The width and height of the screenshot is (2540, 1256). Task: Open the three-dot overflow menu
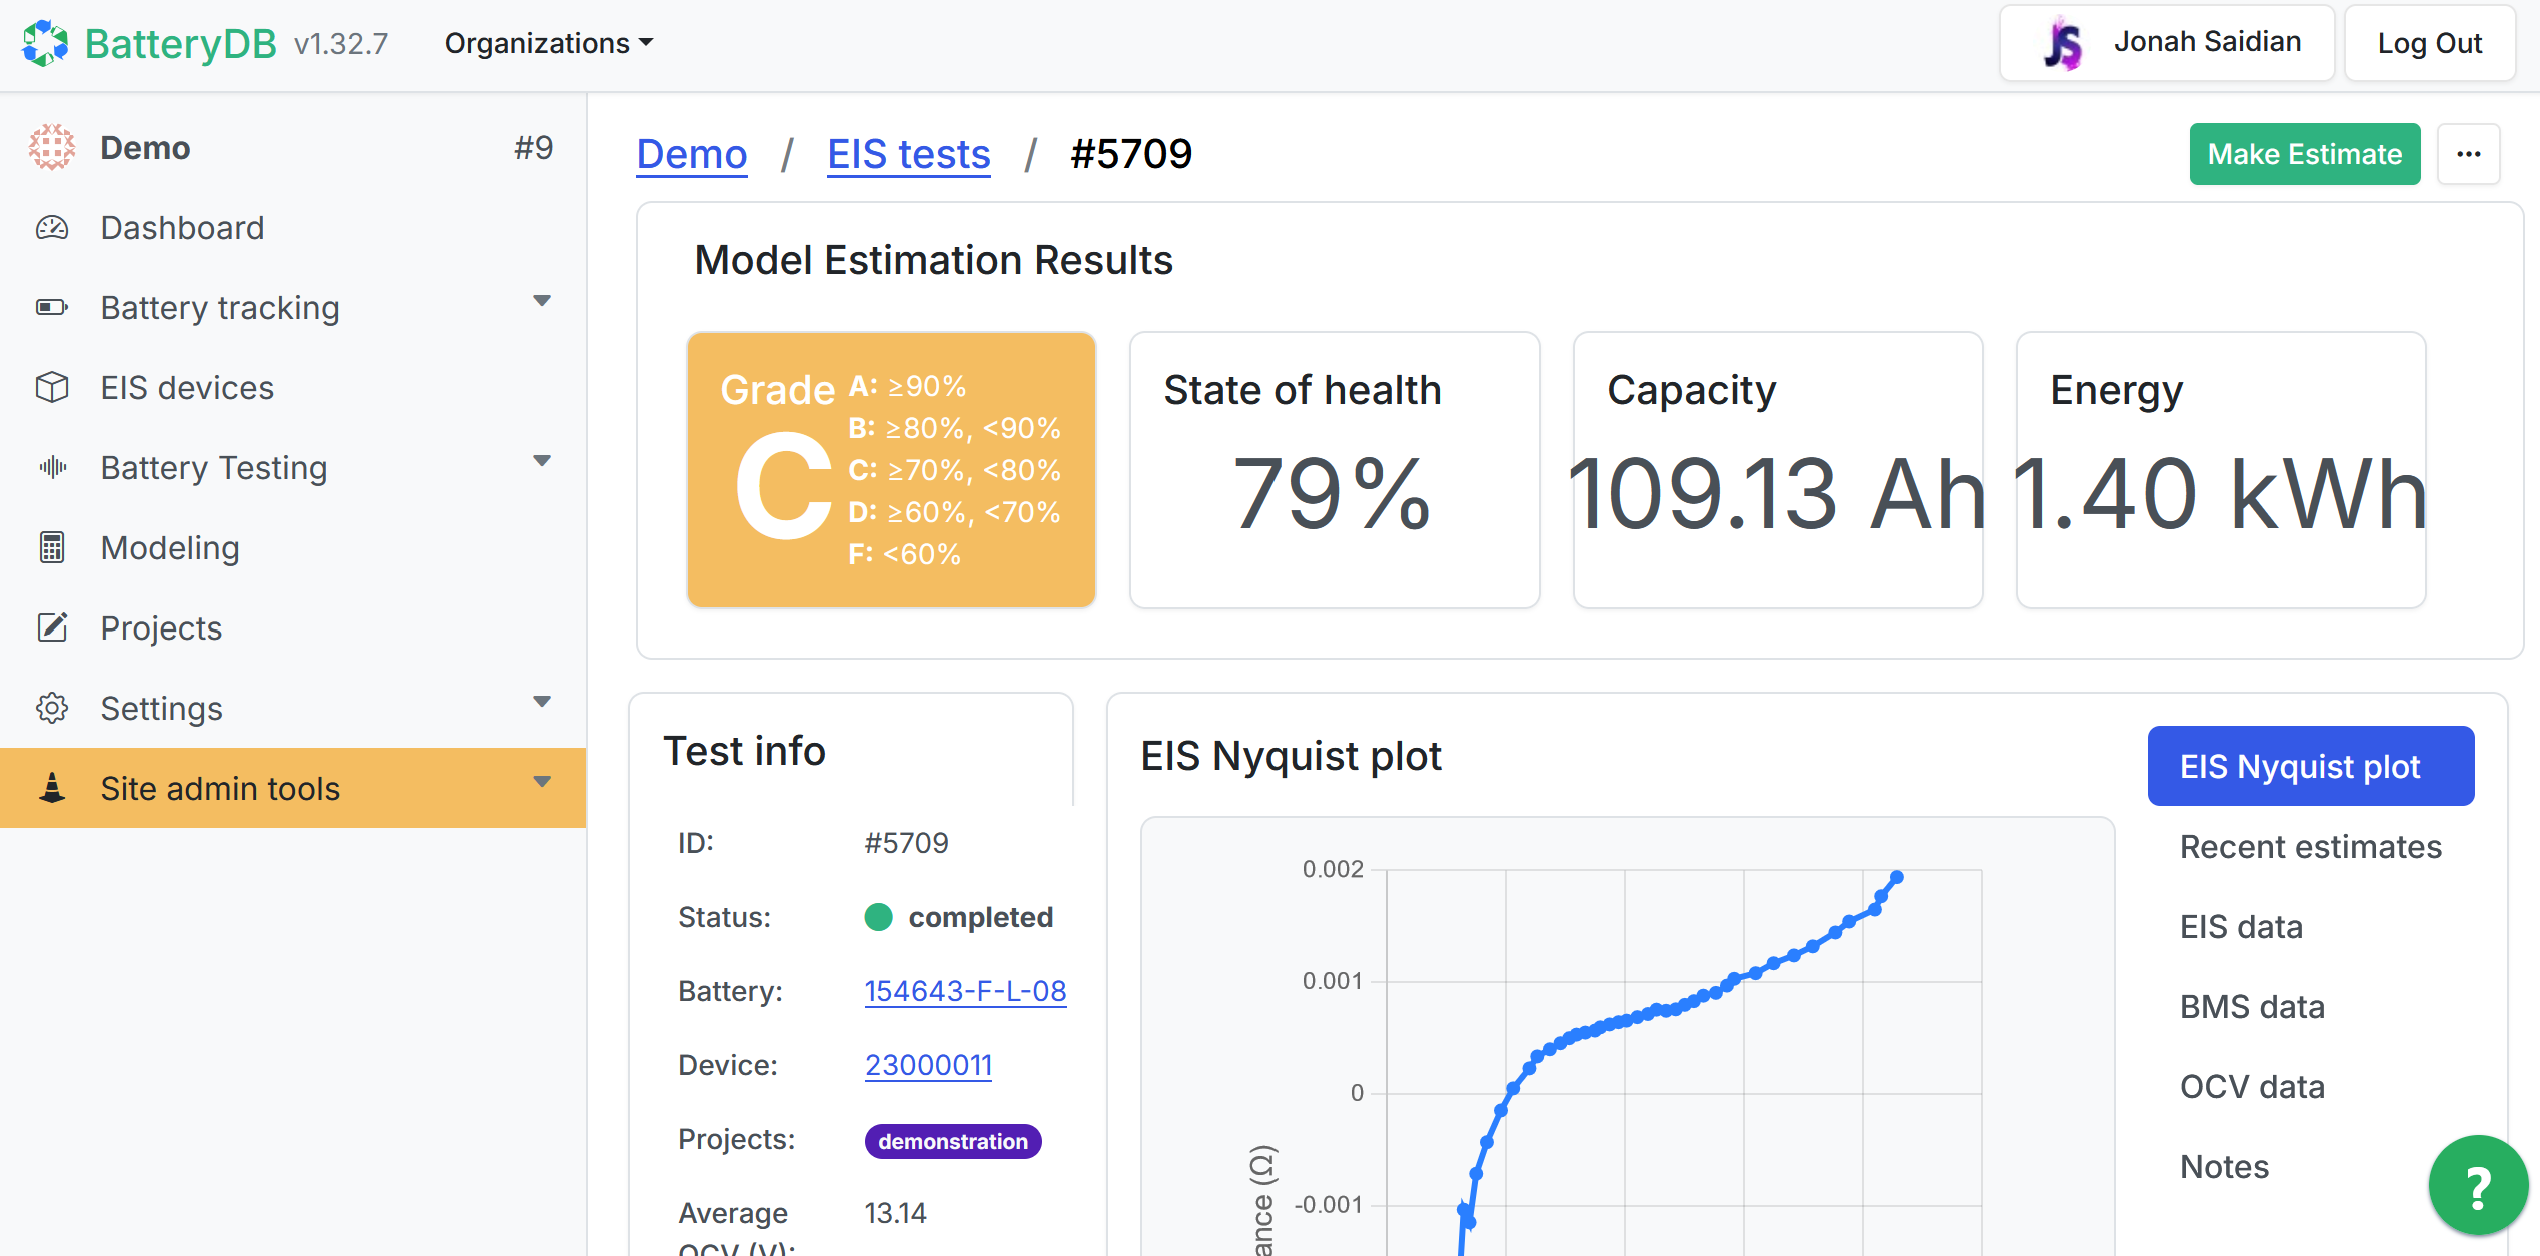(2469, 154)
